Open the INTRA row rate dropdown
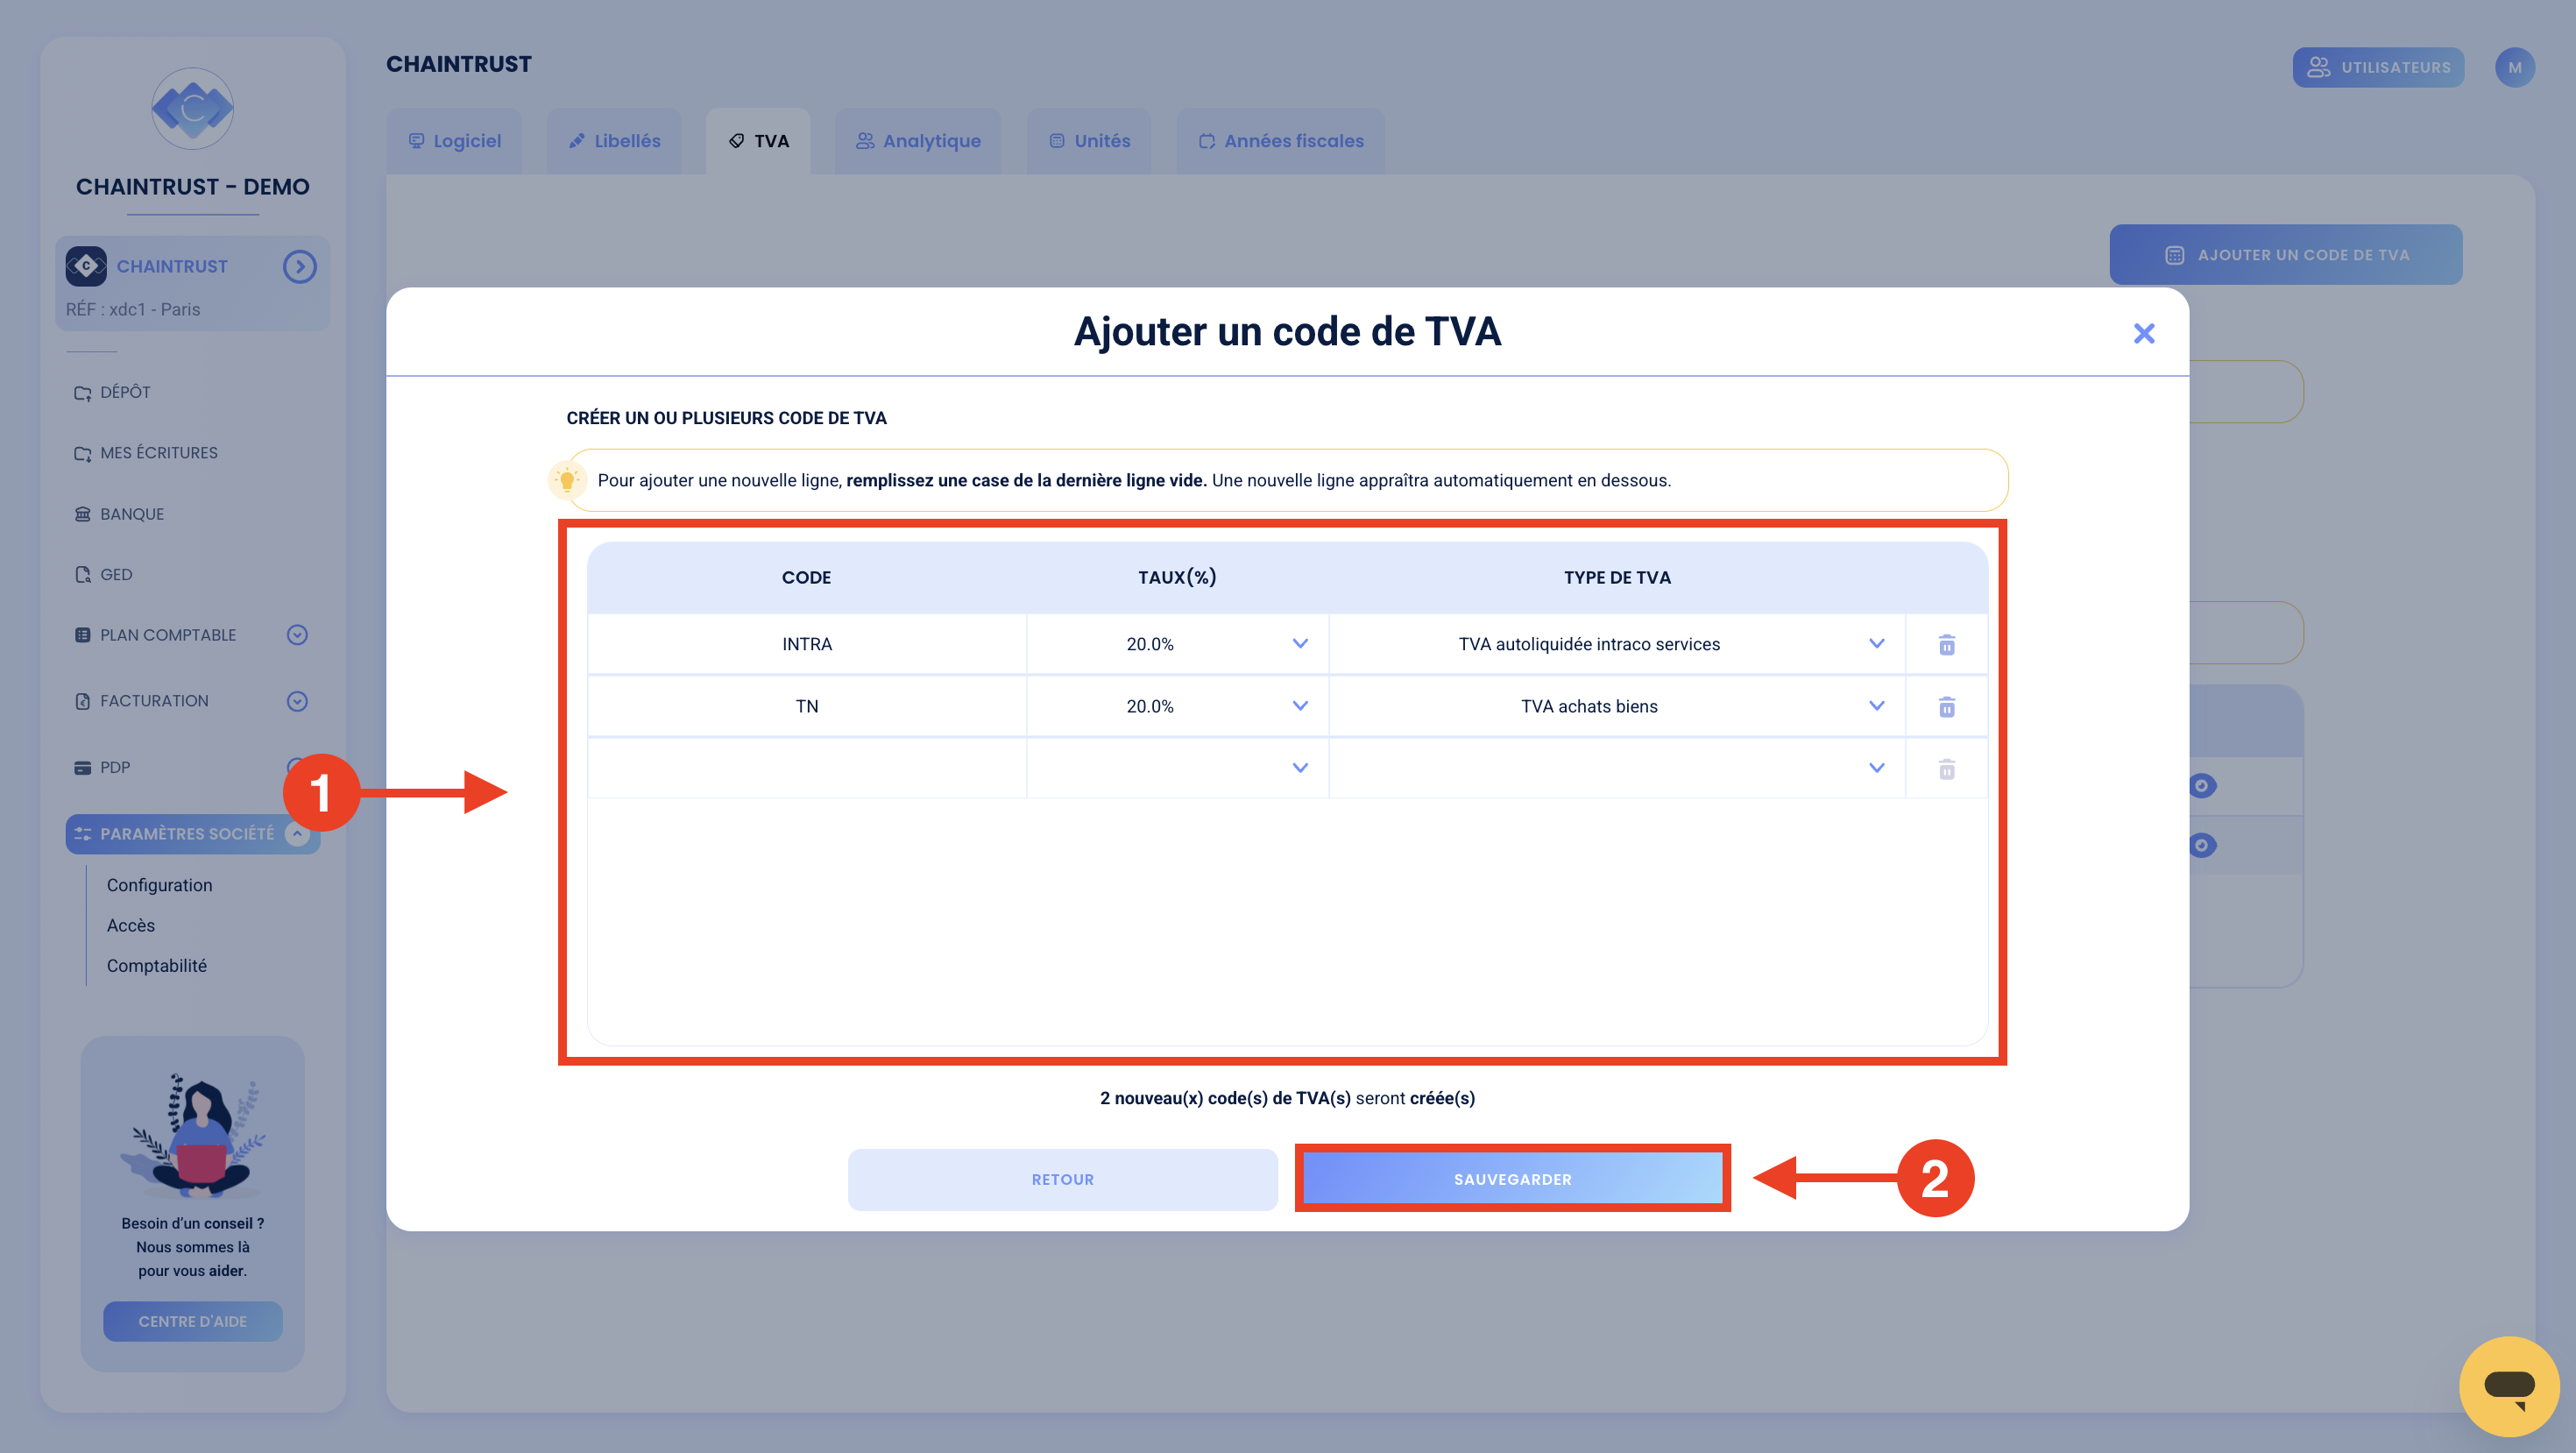The height and width of the screenshot is (1453, 2576). pyautogui.click(x=1299, y=644)
